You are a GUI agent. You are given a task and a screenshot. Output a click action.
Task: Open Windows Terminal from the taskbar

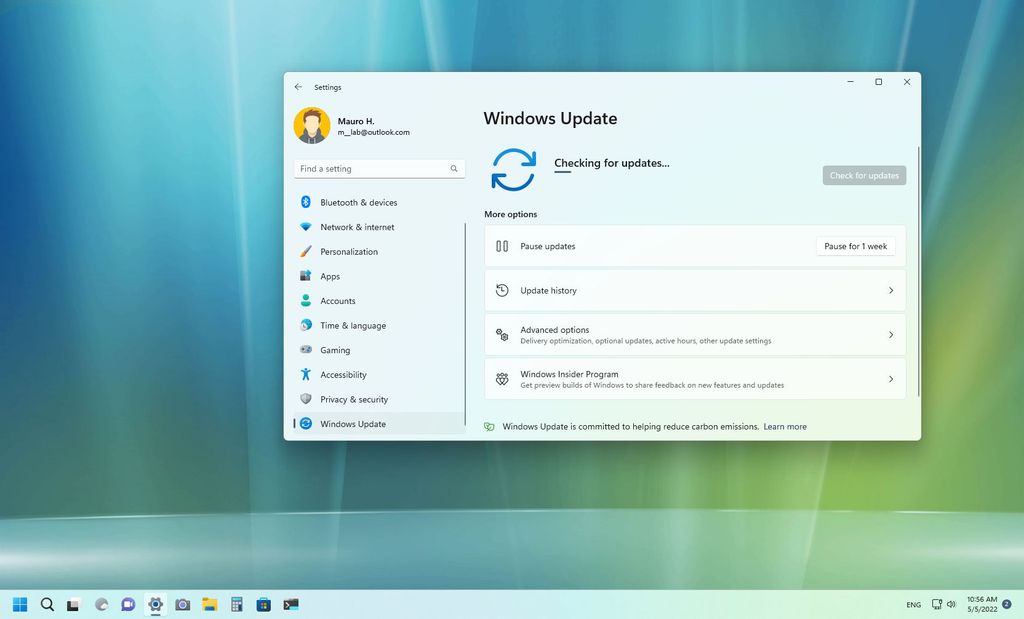(x=291, y=604)
